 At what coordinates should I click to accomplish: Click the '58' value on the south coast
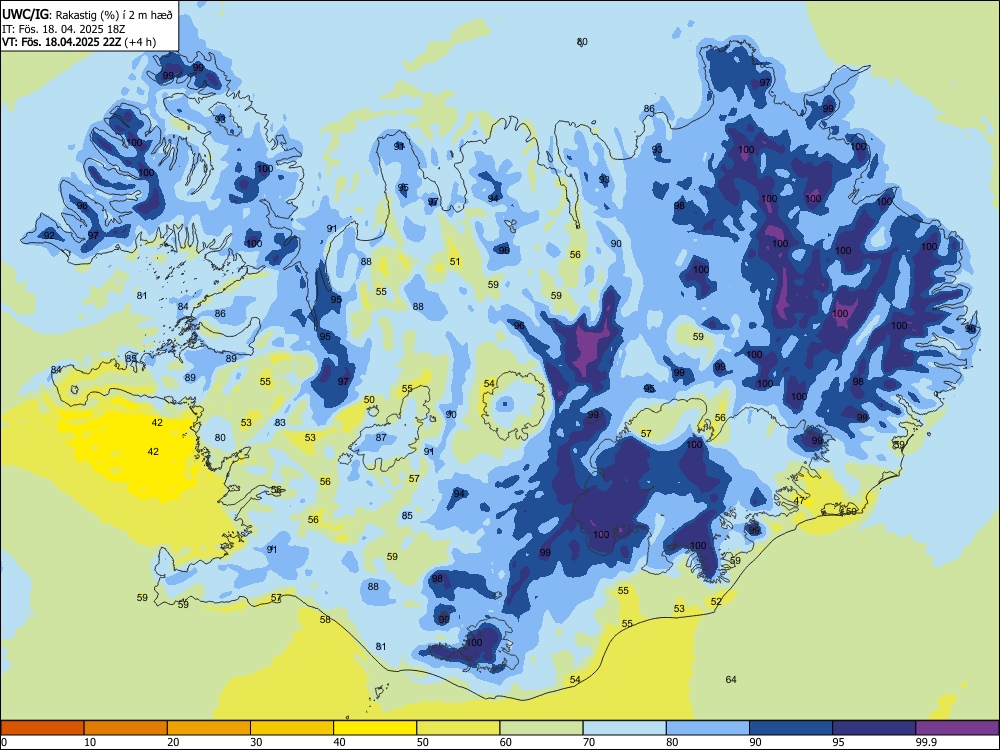click(325, 619)
